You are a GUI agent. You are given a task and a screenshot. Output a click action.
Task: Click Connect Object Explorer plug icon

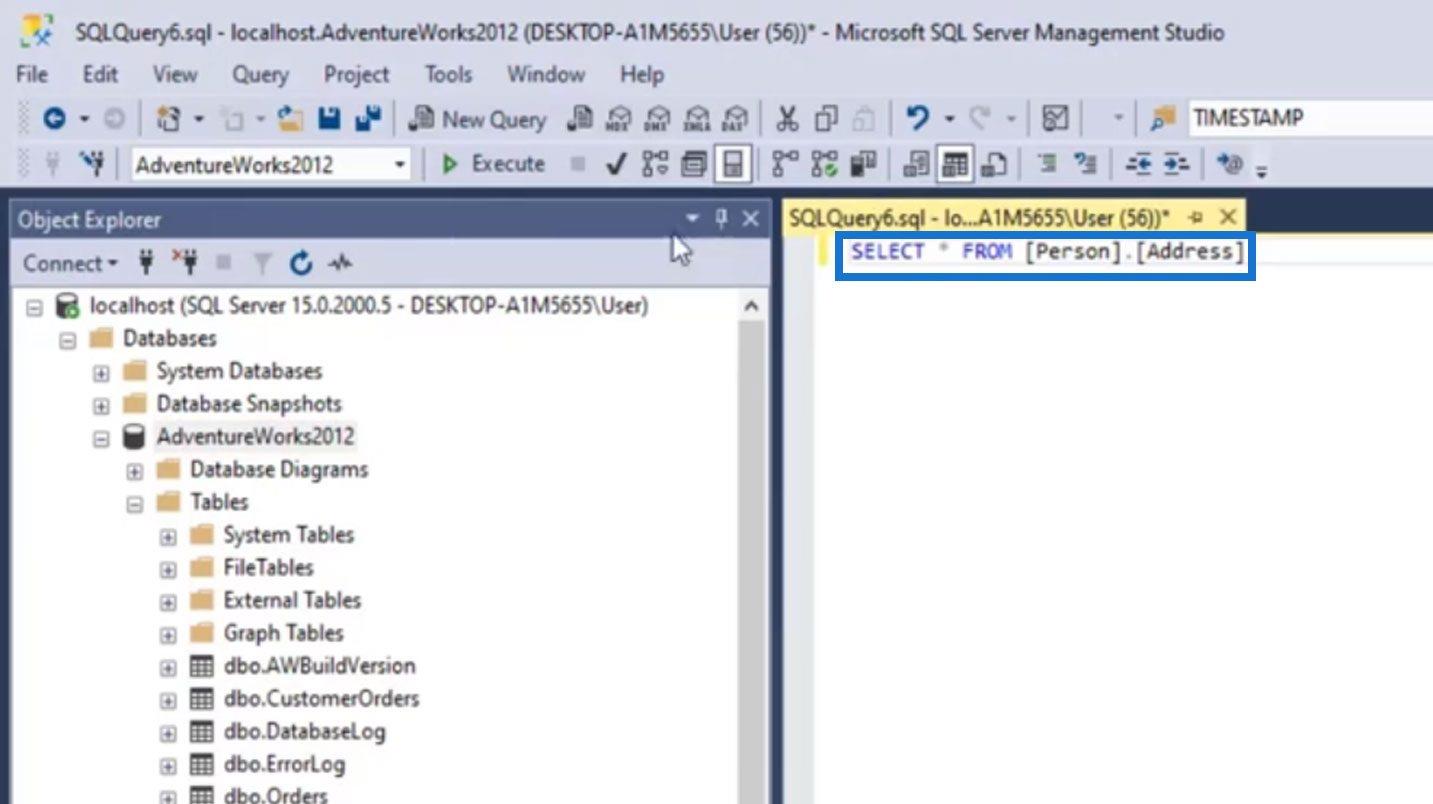pyautogui.click(x=146, y=263)
